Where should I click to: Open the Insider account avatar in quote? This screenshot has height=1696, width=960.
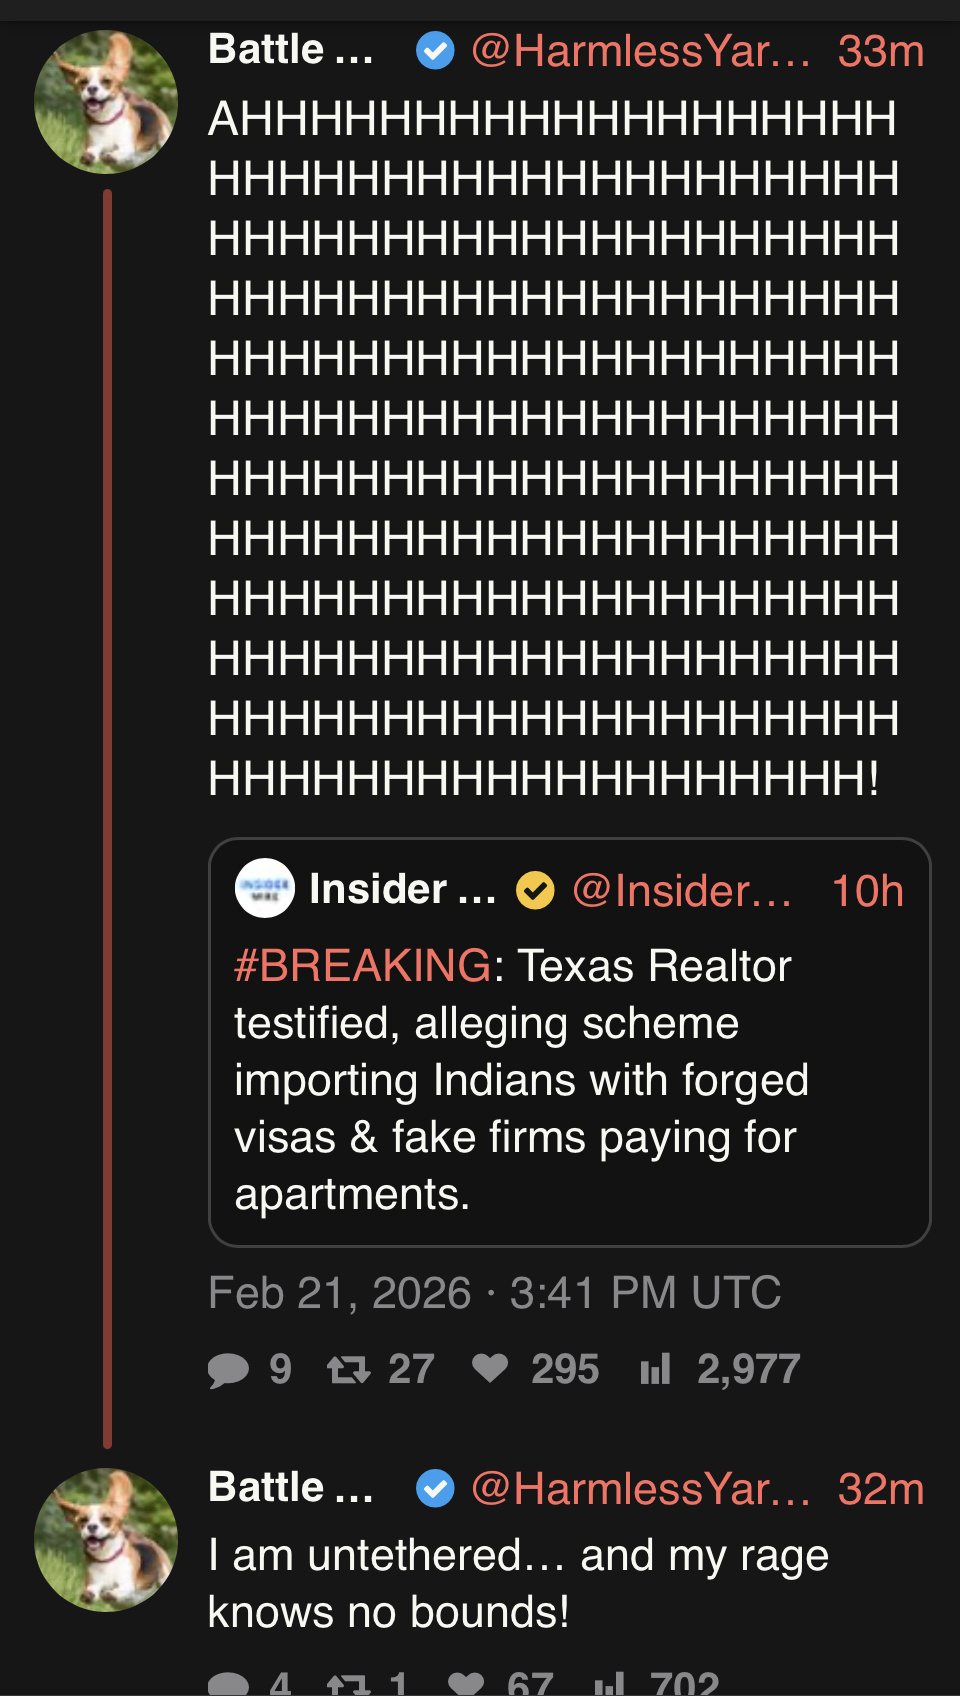264,888
